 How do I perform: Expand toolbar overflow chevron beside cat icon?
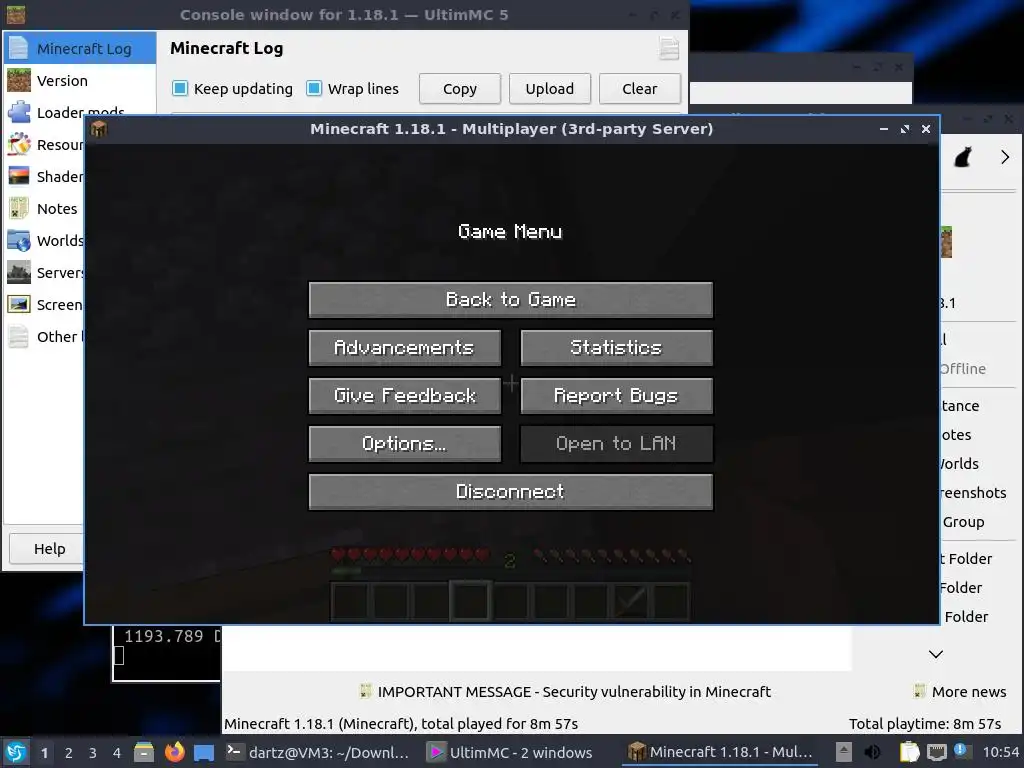coord(1005,157)
